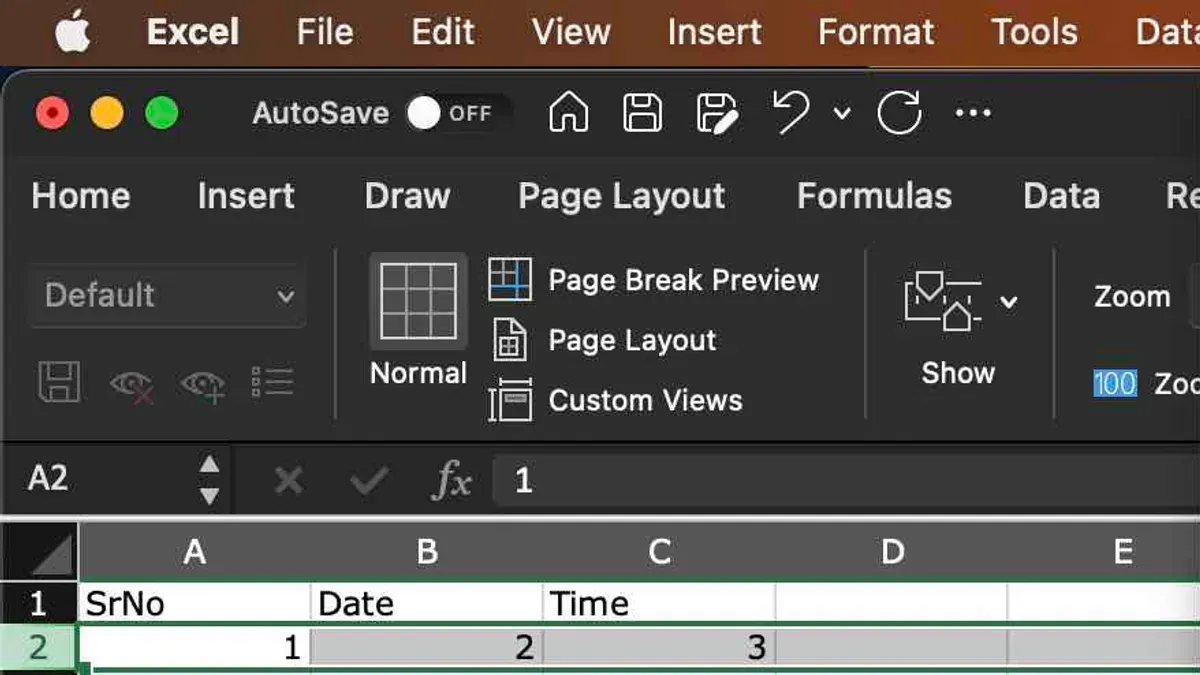This screenshot has width=1200, height=675.
Task: Open the Custom Views label
Action: point(646,400)
